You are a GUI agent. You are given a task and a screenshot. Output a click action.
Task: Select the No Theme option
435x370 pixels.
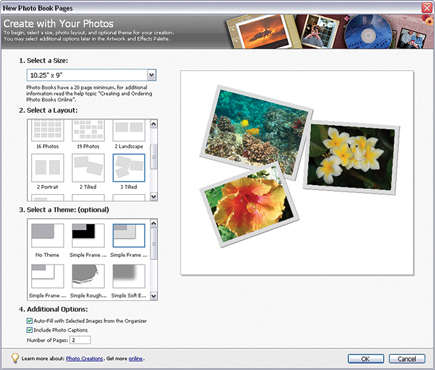coord(47,235)
